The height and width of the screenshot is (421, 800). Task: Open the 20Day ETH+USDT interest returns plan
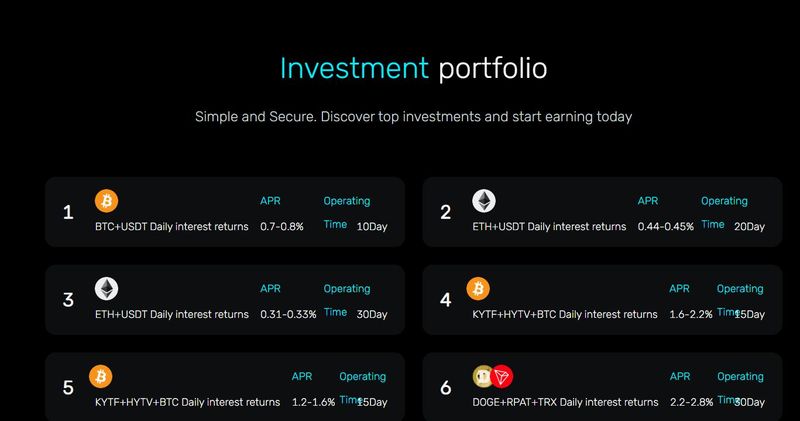(548, 227)
